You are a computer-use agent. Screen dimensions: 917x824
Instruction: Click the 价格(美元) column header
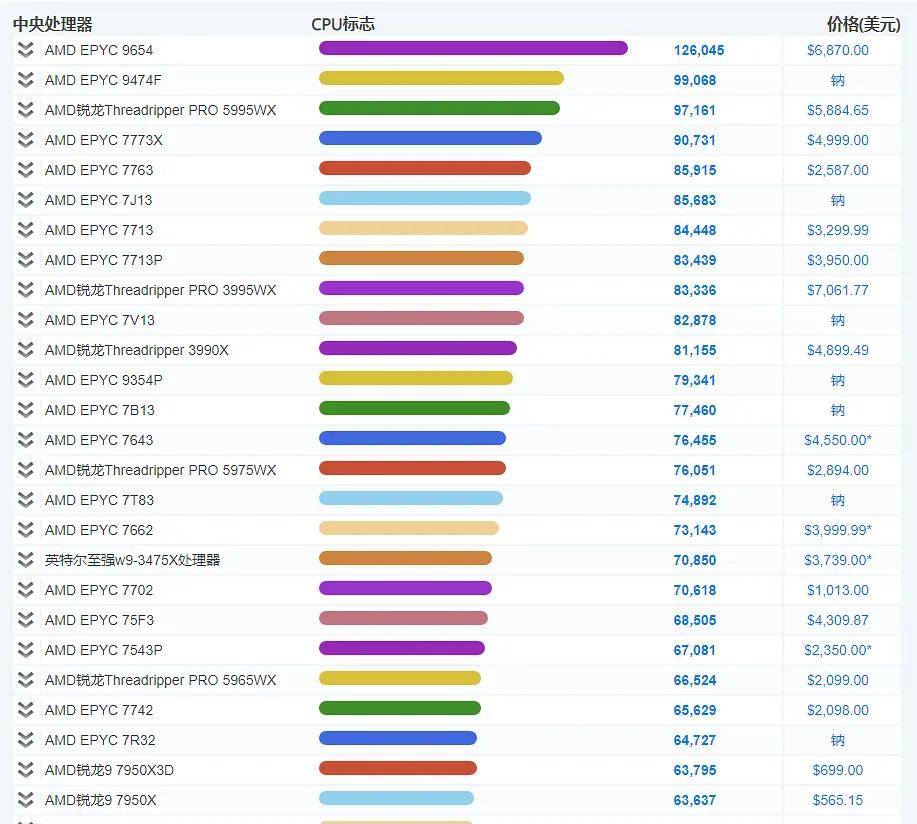click(x=863, y=24)
